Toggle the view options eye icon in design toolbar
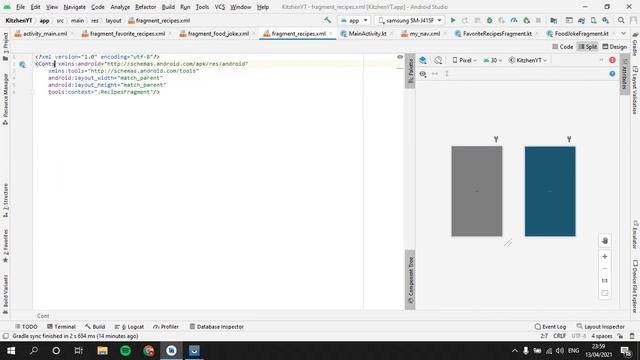The height and width of the screenshot is (360, 640). 423,74
